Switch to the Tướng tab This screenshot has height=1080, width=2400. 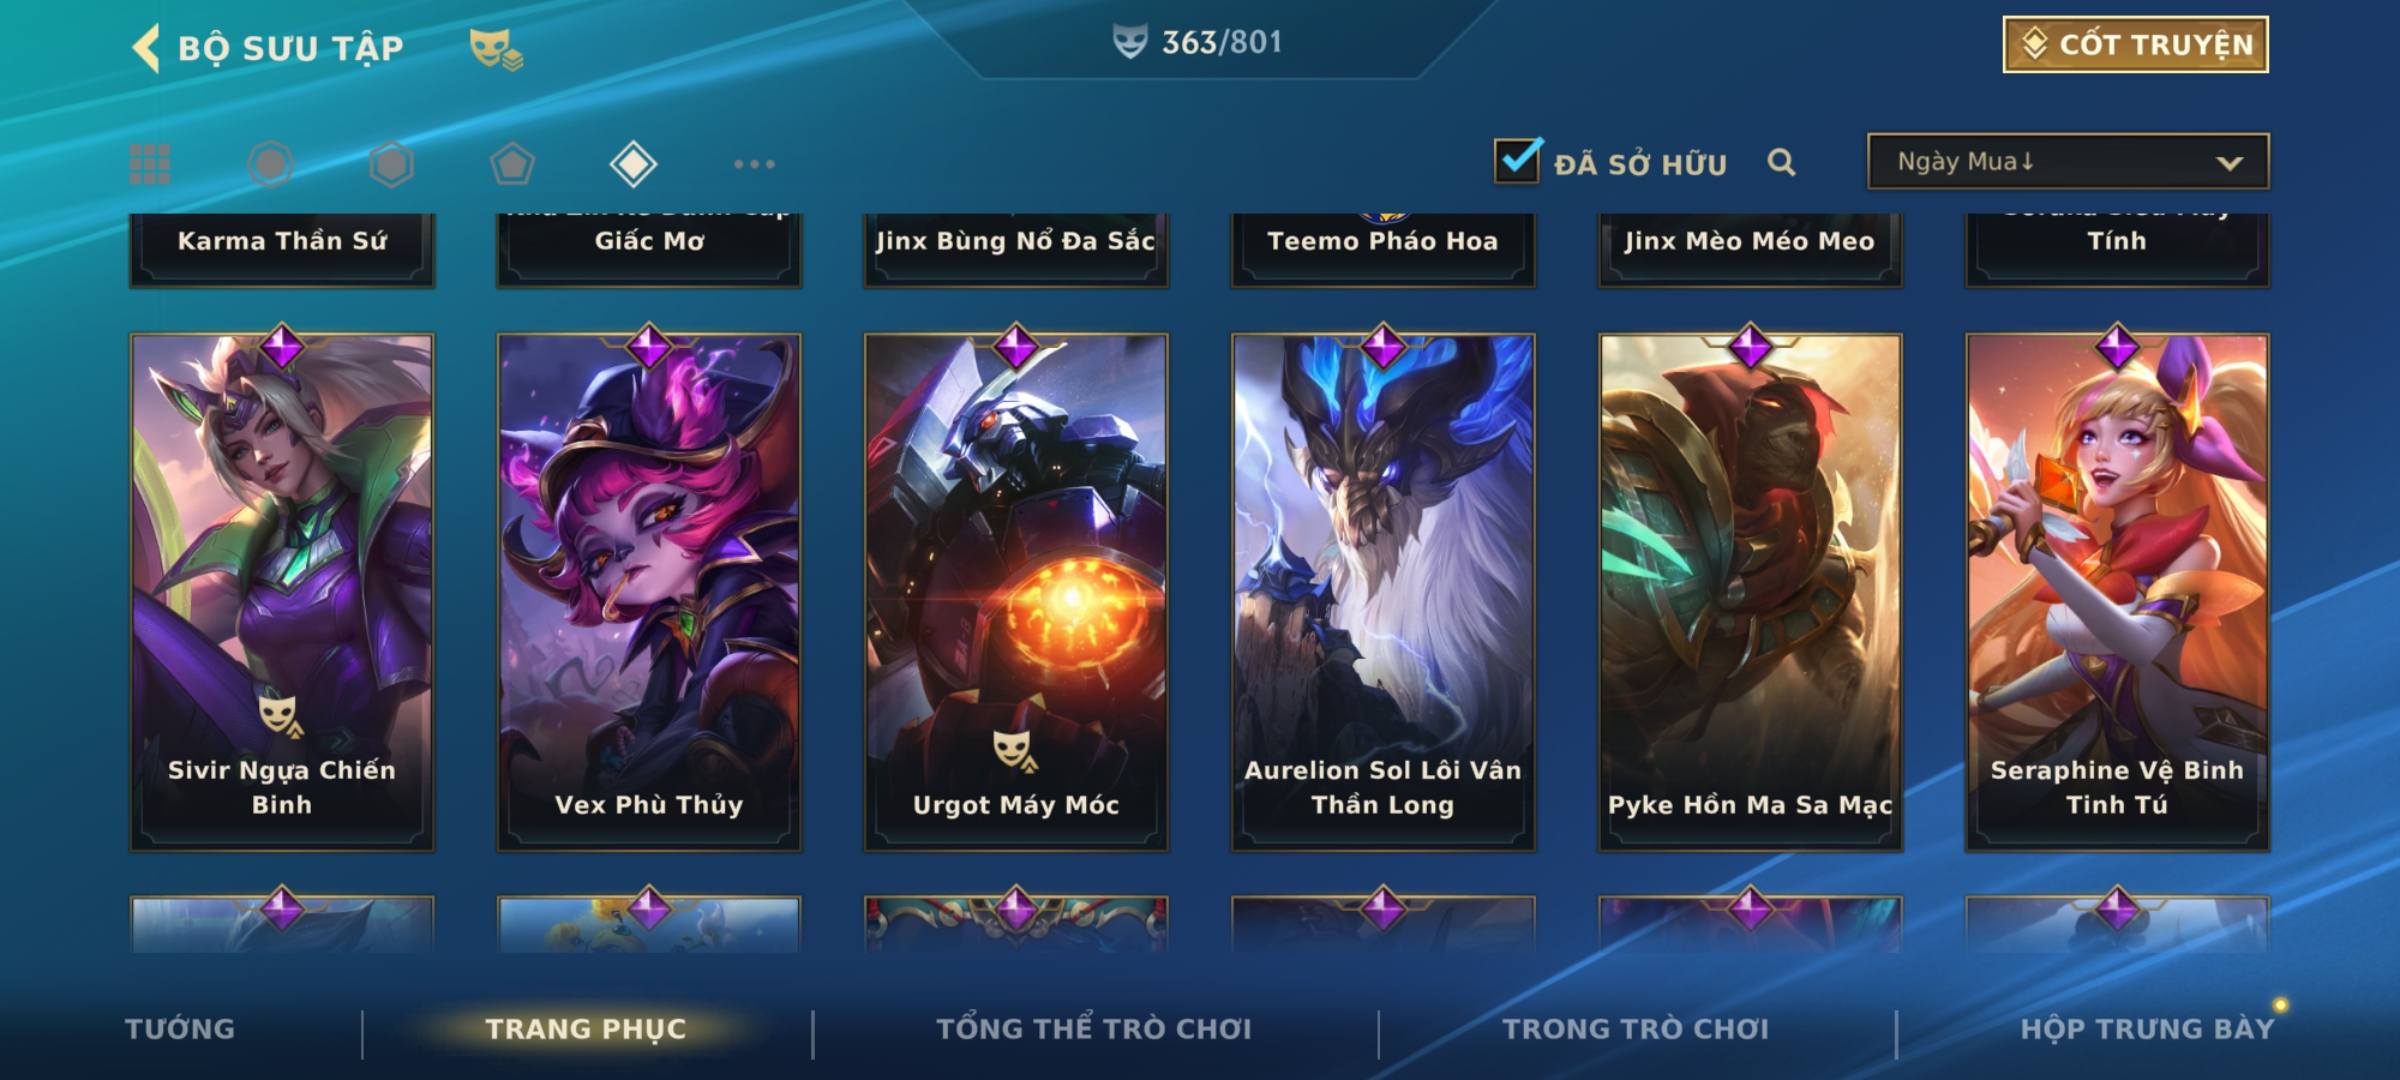(x=180, y=1029)
